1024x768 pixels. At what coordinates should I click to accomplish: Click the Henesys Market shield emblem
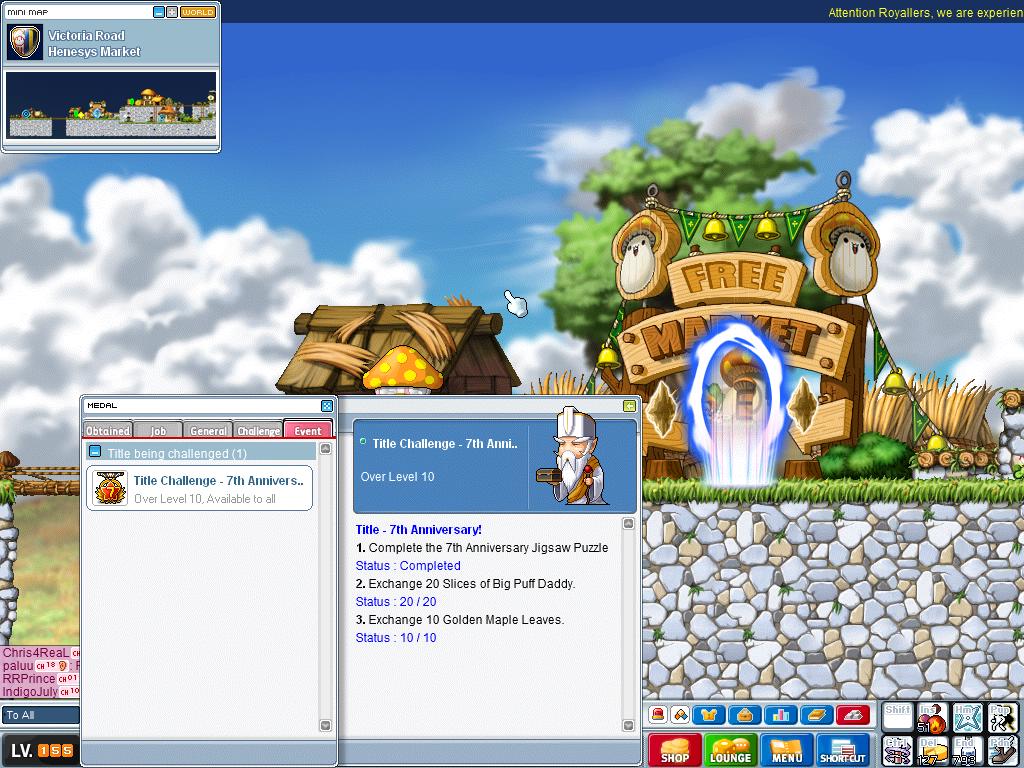pyautogui.click(x=25, y=42)
